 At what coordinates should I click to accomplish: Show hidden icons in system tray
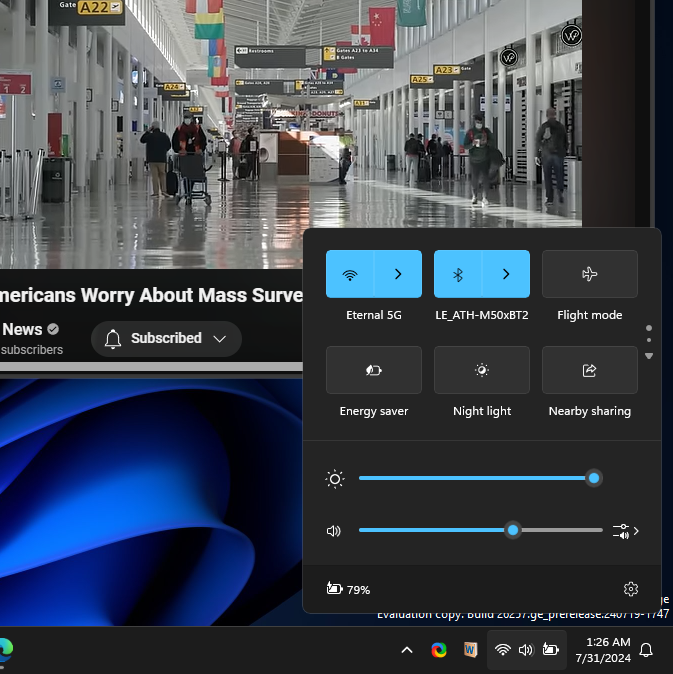click(x=407, y=650)
